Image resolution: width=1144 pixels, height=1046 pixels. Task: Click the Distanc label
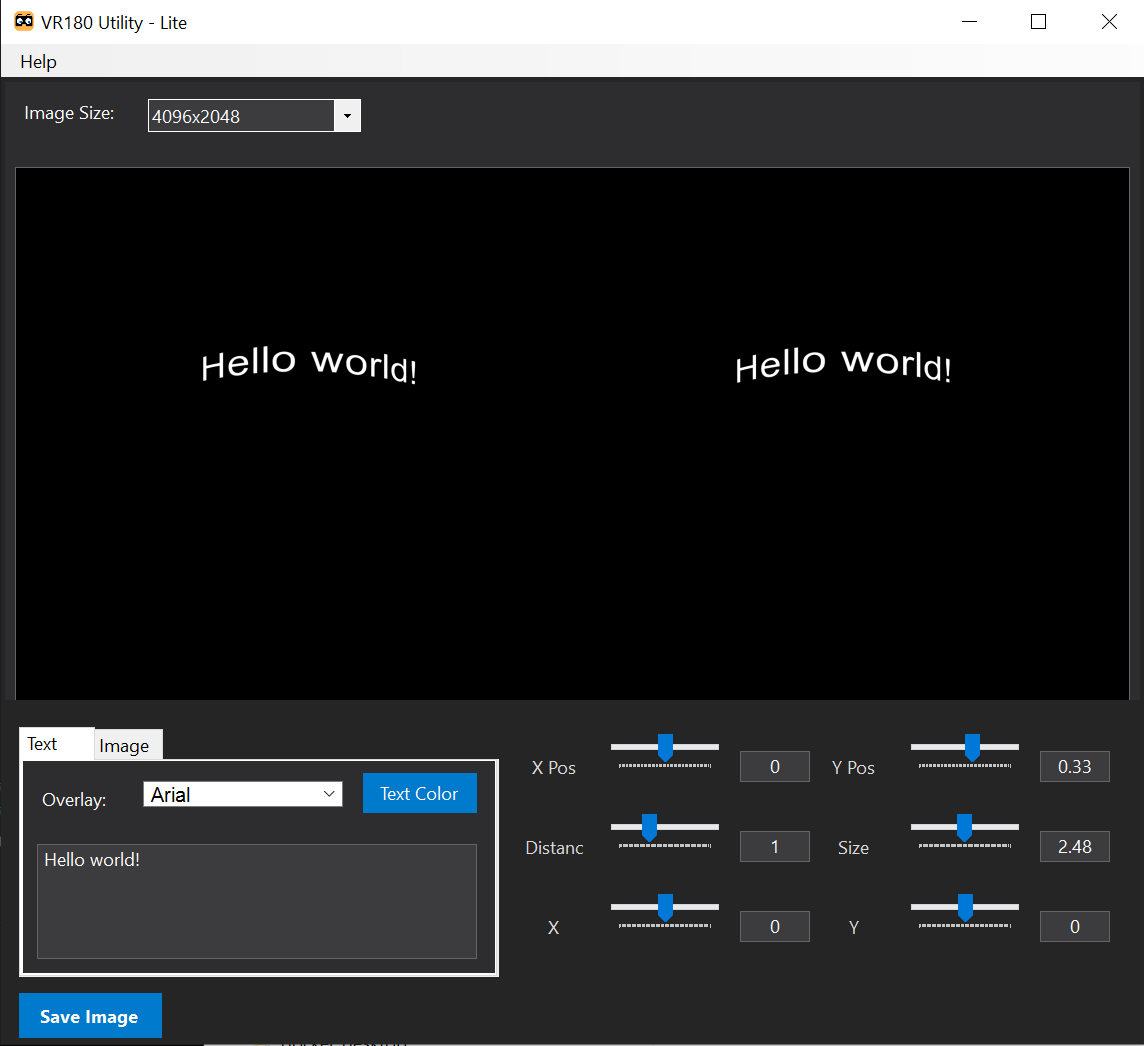click(x=554, y=848)
